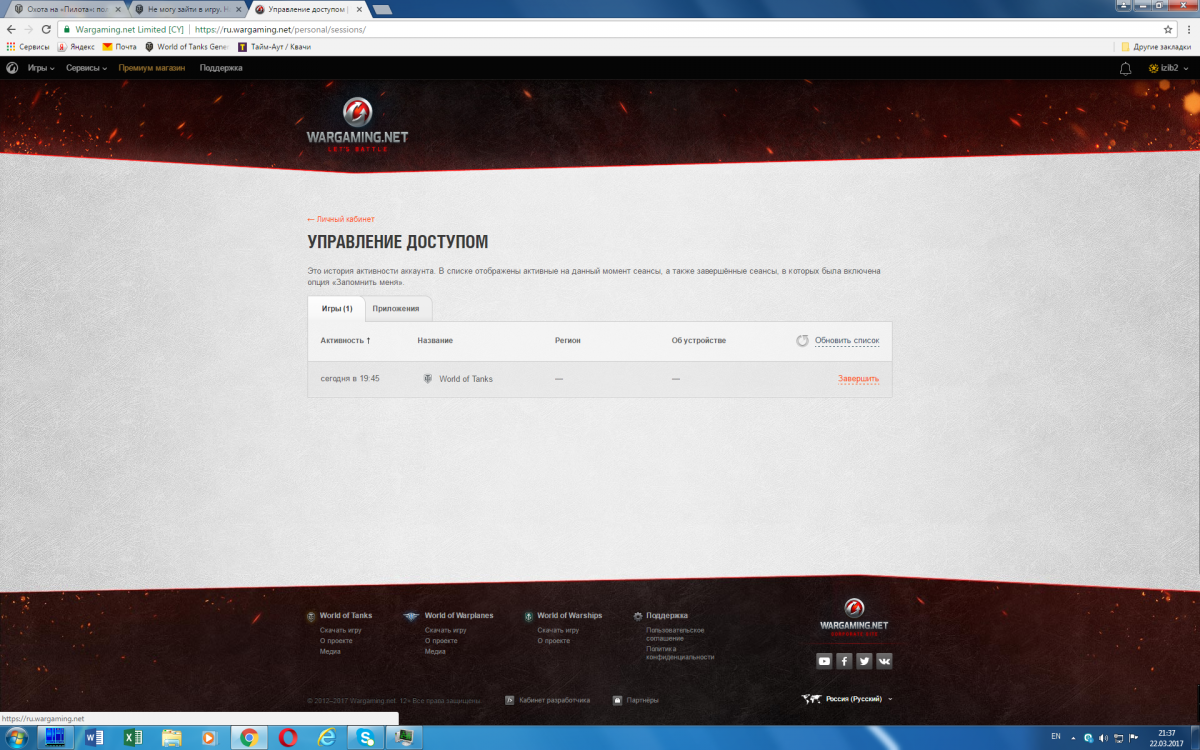Open Opera browser from the taskbar

coord(287,738)
